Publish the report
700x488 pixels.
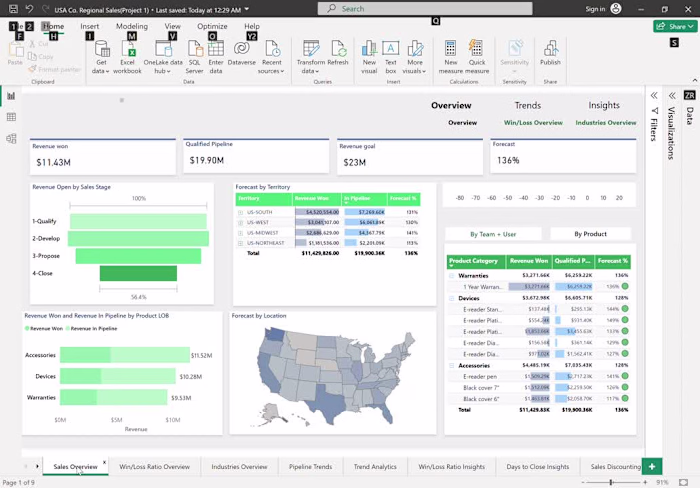coord(550,54)
